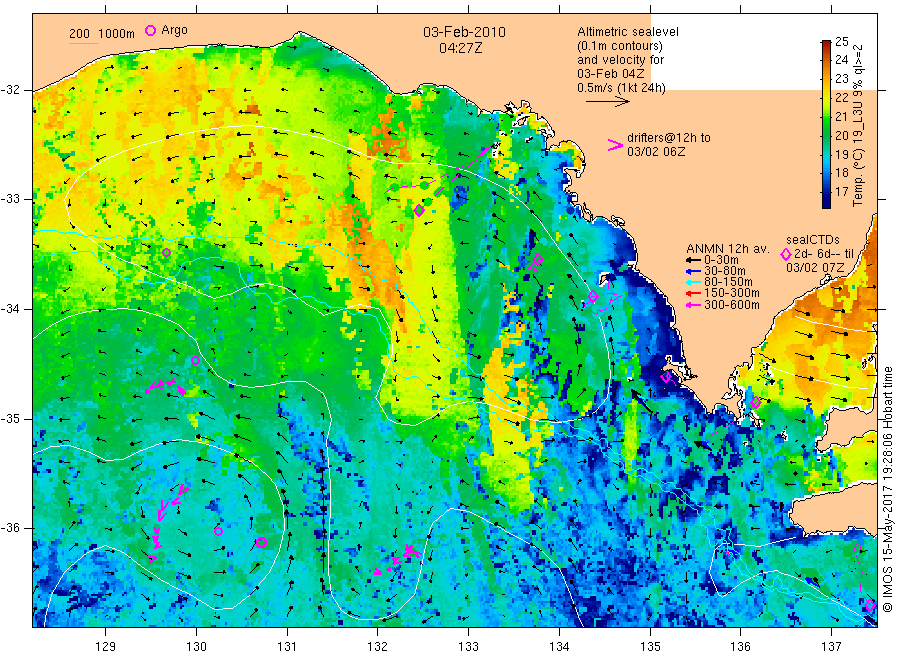
Task: Click the dark red 25°C end of colorbar
Action: (826, 44)
